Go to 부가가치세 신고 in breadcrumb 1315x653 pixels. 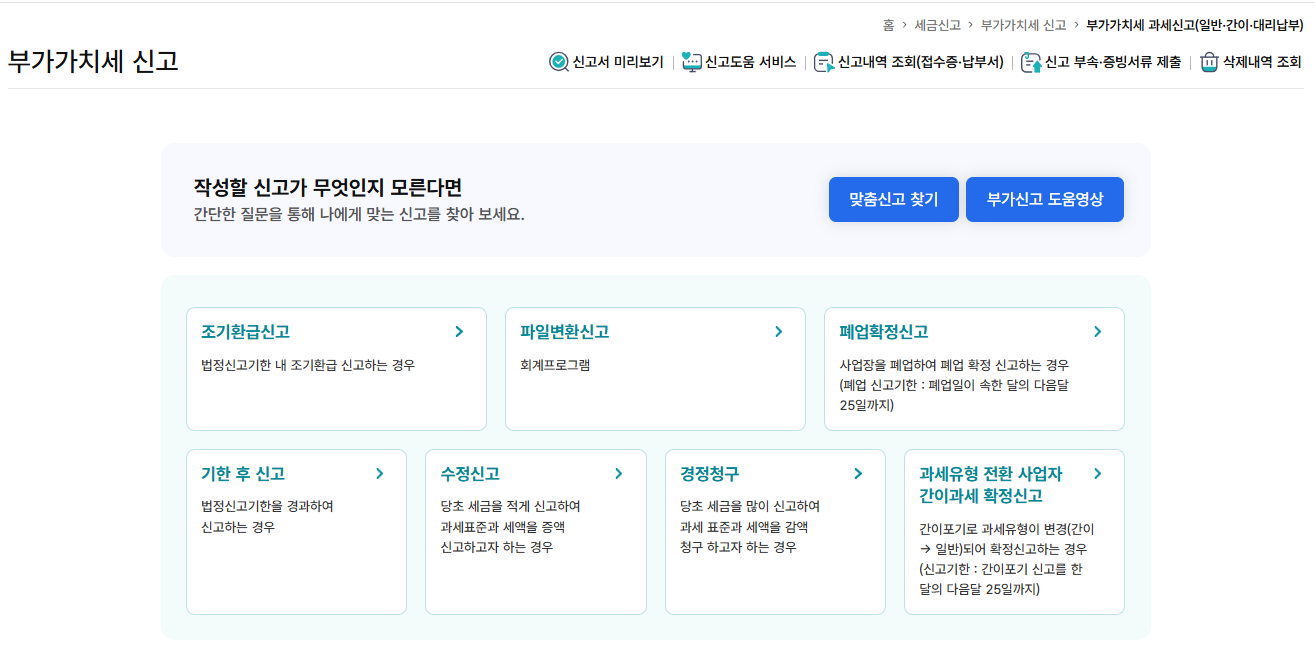point(1023,25)
